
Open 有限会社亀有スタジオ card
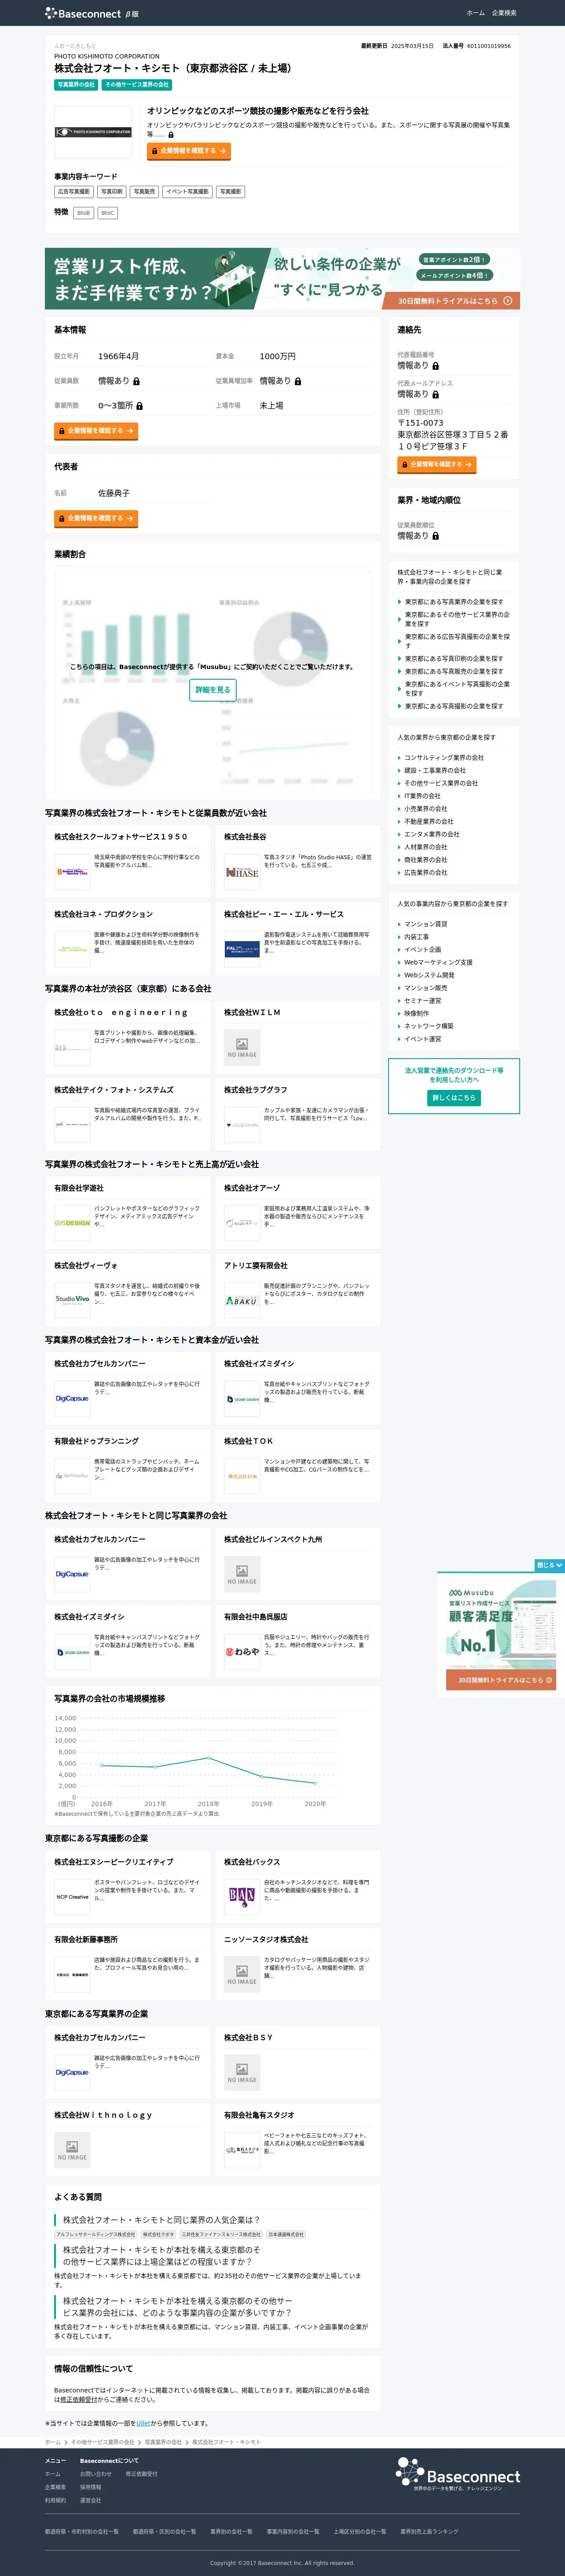click(298, 2139)
